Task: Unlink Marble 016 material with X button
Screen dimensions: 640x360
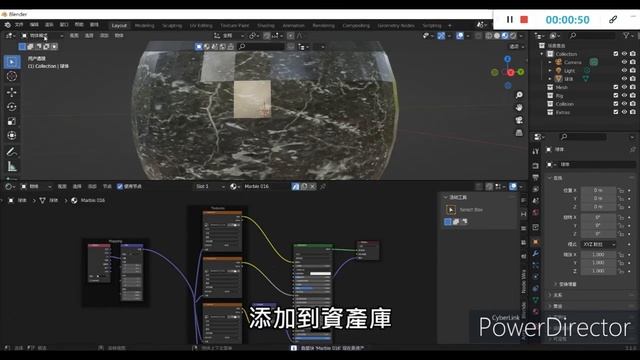Action: pos(312,187)
